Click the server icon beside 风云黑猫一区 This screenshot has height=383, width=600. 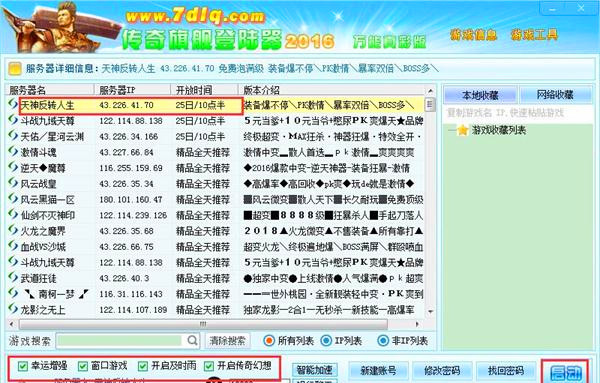[x=13, y=199]
